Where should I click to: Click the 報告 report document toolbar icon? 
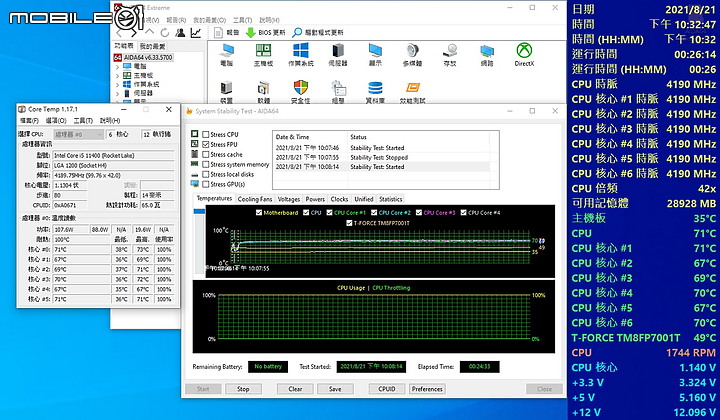tap(219, 33)
